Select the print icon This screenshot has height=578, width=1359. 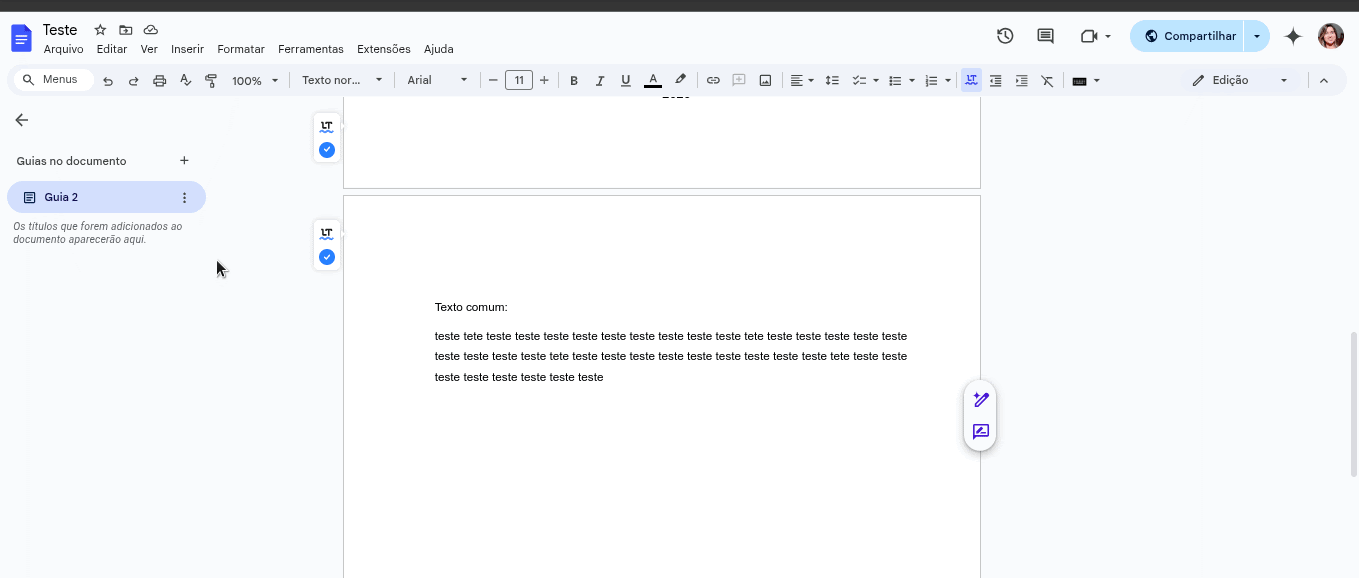point(159,80)
